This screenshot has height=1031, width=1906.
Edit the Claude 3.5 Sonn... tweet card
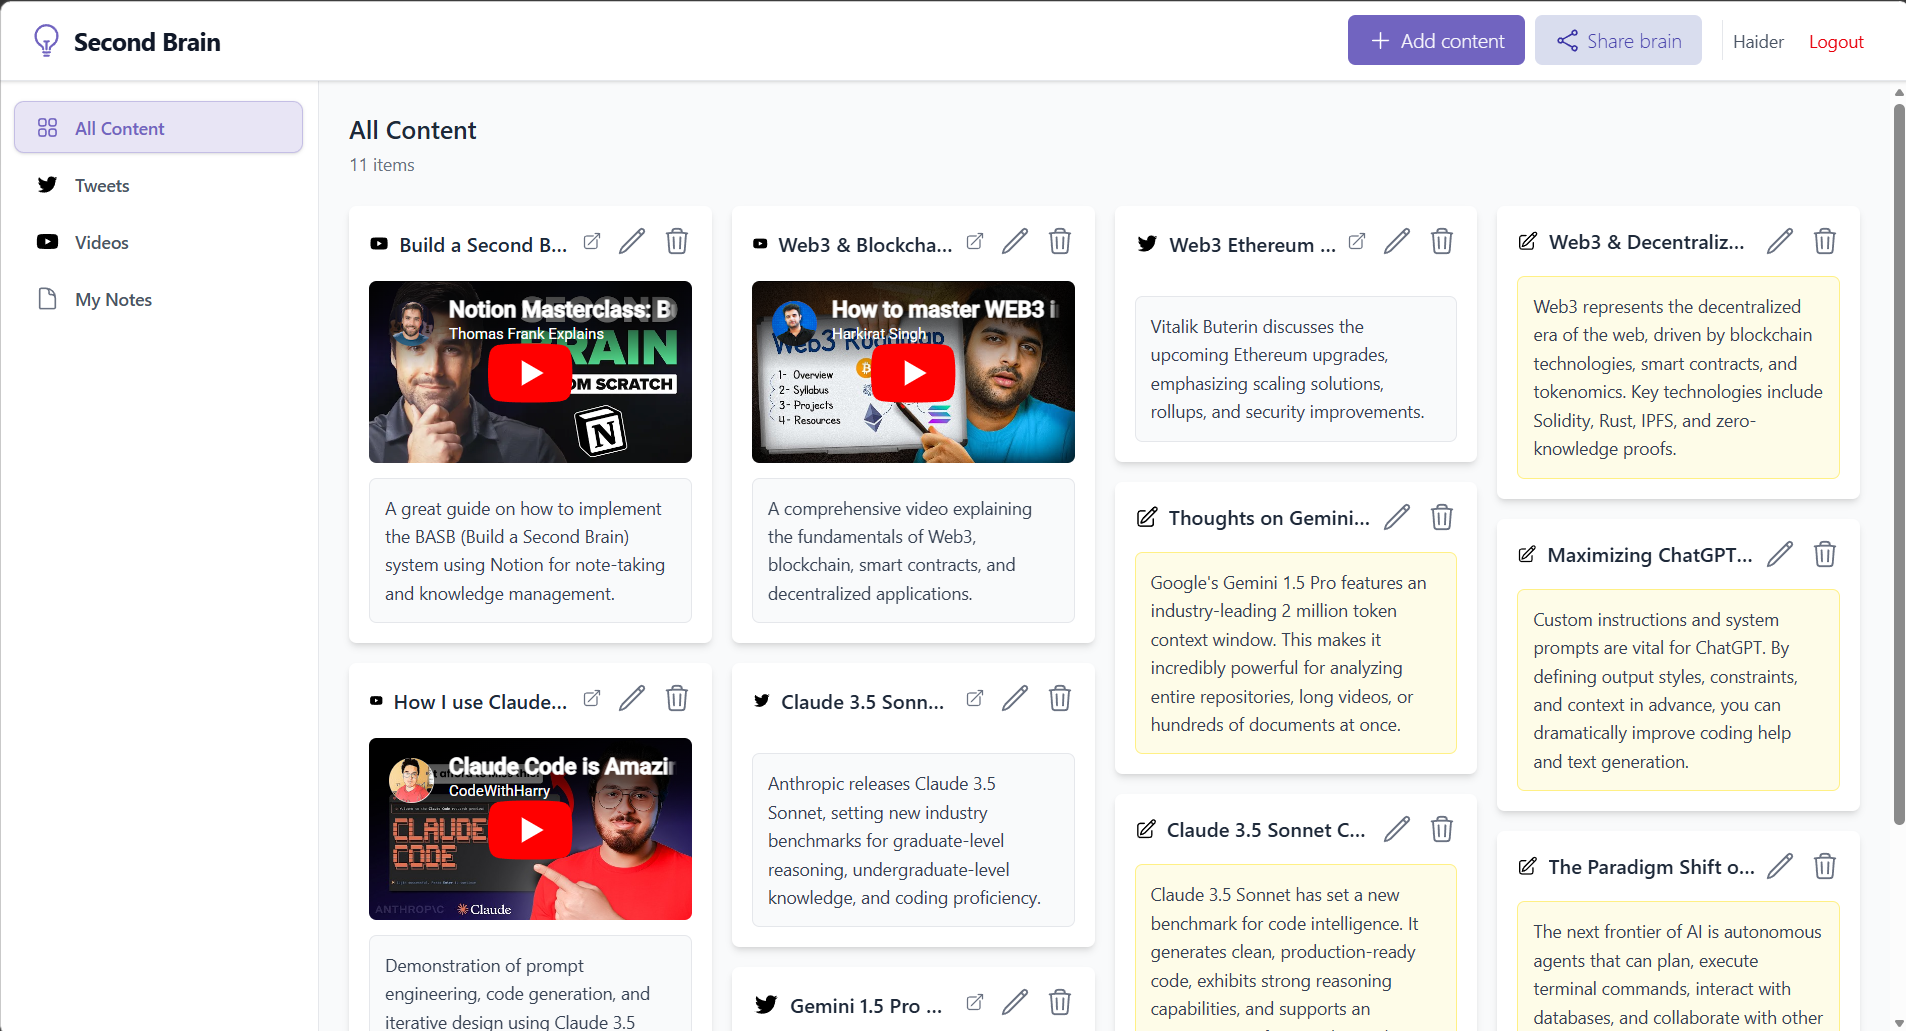click(1015, 698)
